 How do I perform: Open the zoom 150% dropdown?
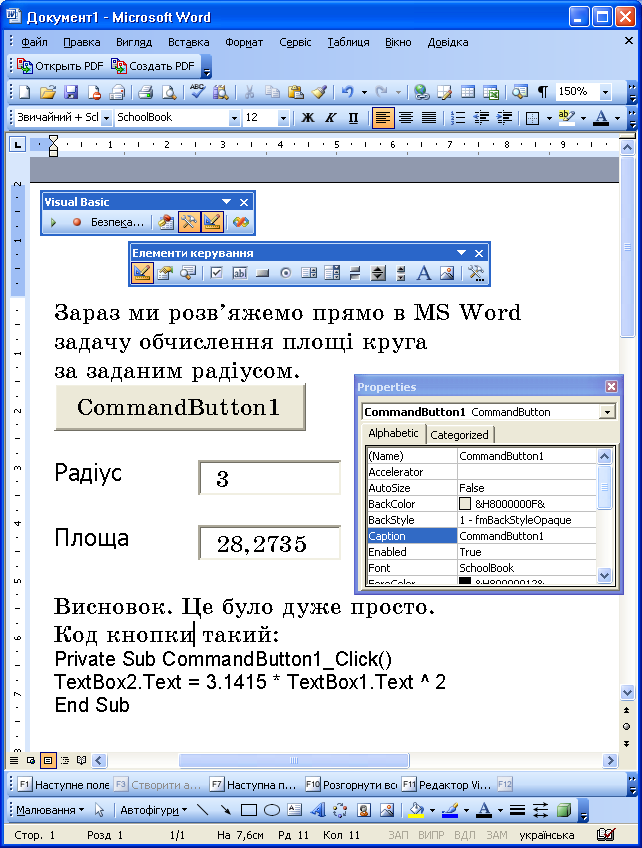(x=605, y=92)
